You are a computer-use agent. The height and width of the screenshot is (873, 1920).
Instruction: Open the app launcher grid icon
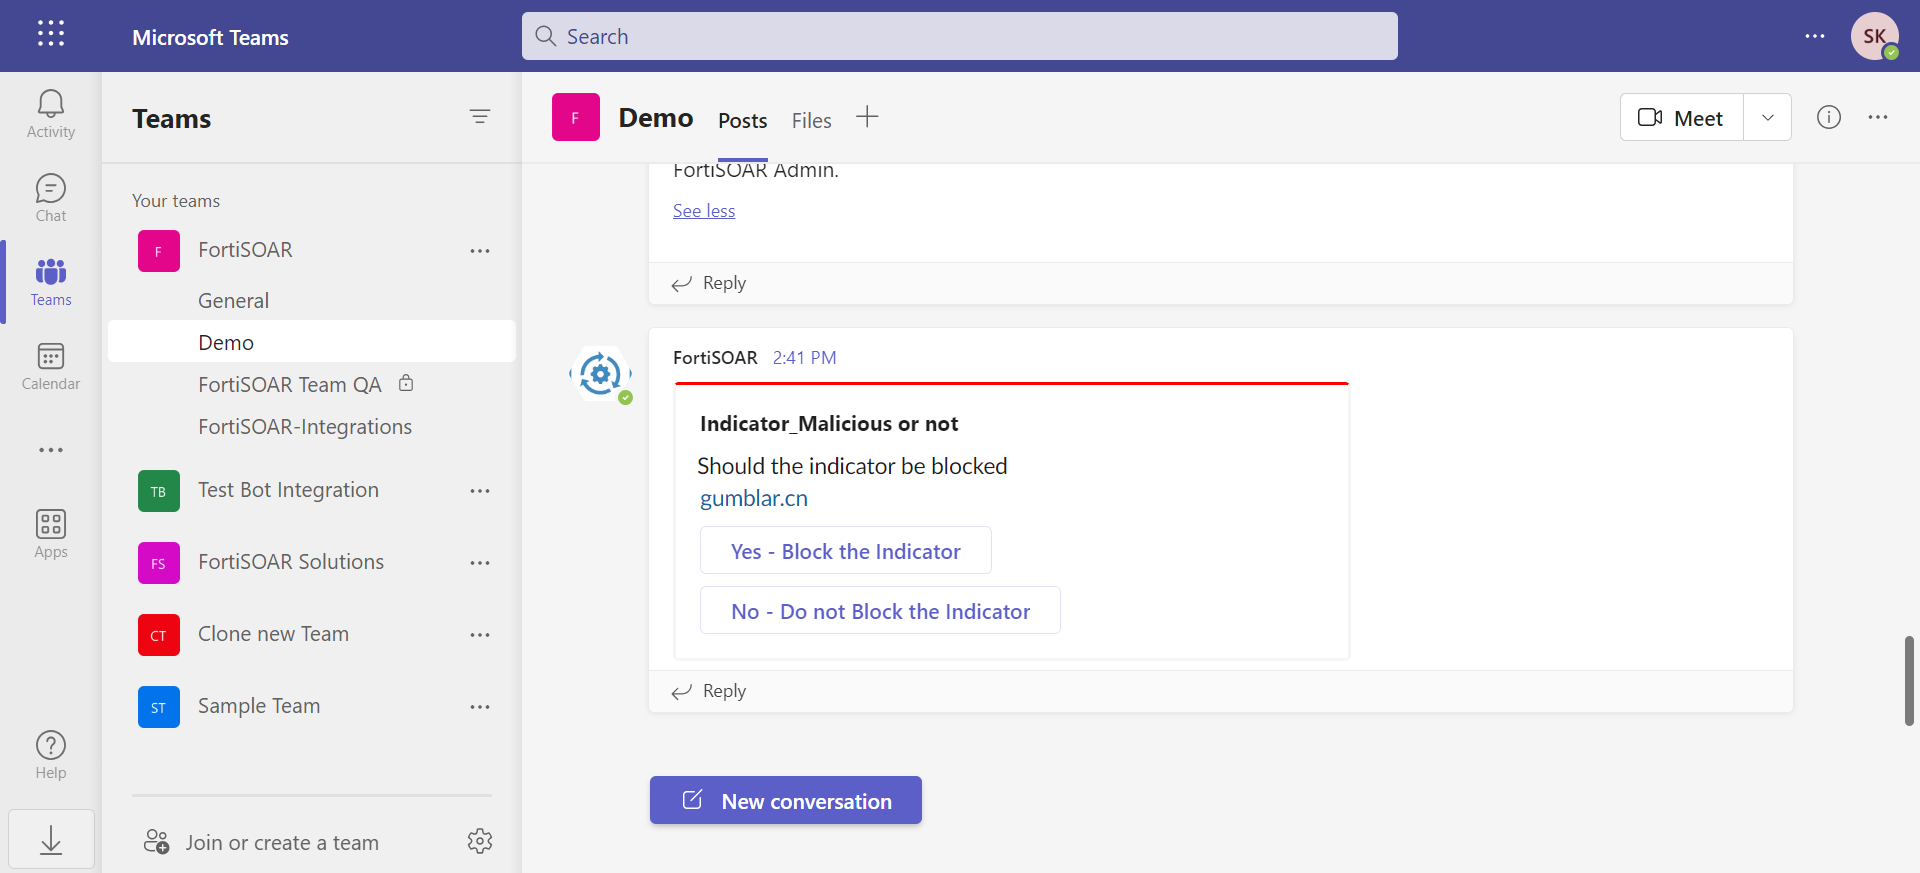click(x=51, y=34)
